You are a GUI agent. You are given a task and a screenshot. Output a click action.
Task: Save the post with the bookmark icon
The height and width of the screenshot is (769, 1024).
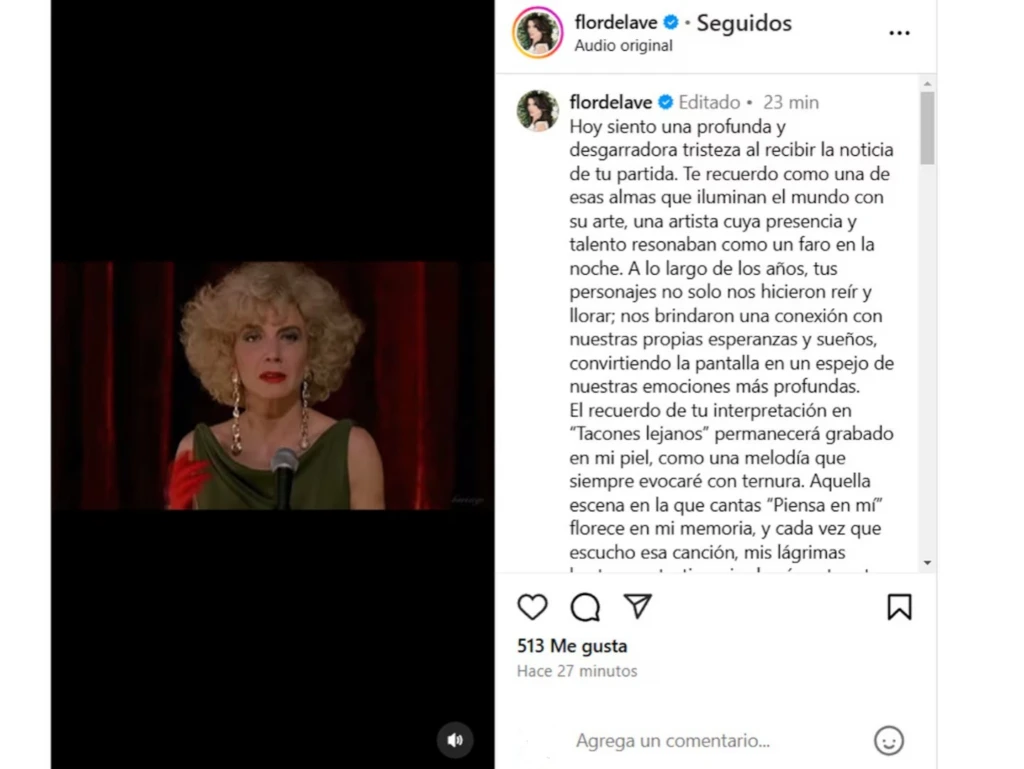point(899,607)
